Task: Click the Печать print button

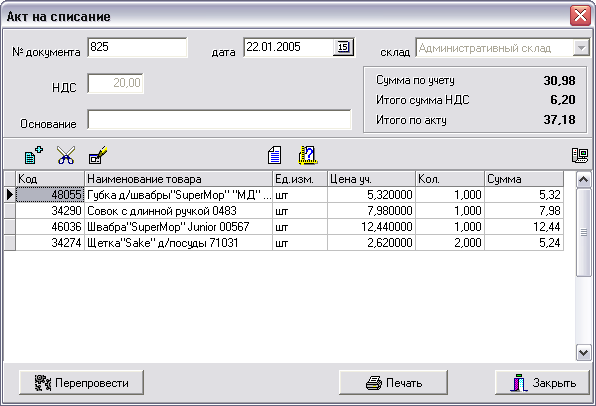Action: 393,382
